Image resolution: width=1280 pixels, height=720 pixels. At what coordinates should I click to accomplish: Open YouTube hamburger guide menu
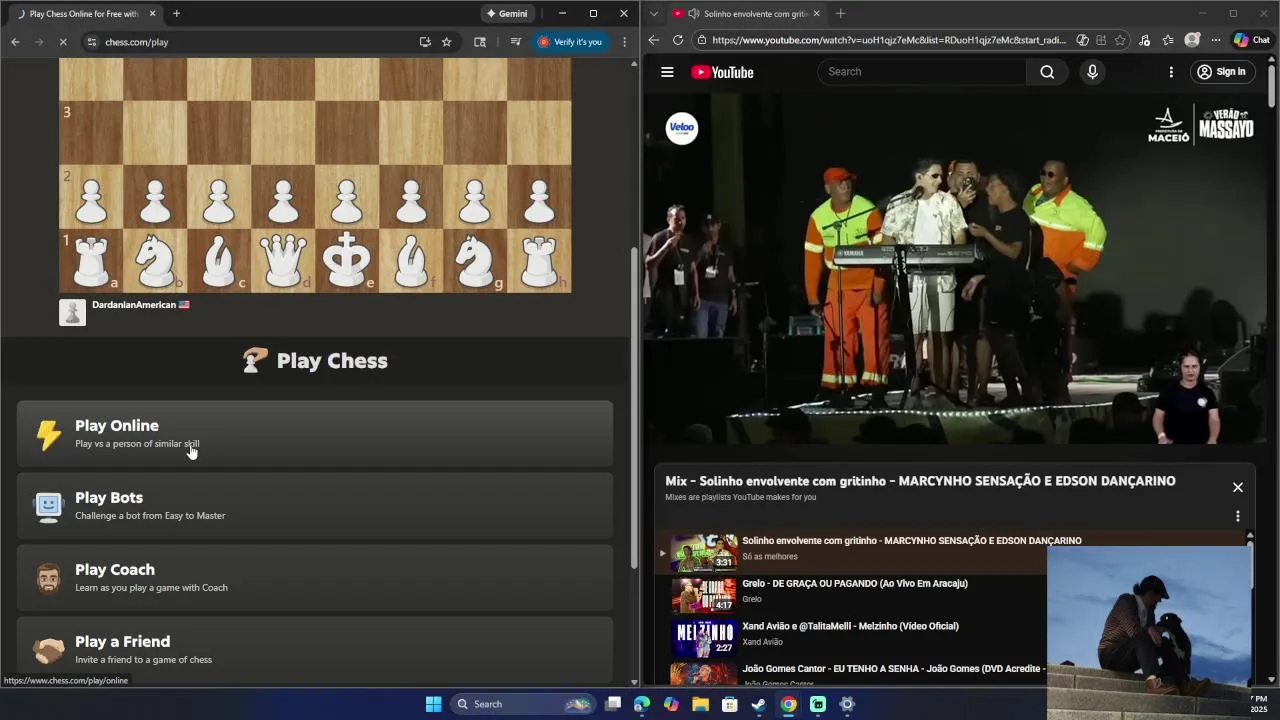click(x=667, y=72)
